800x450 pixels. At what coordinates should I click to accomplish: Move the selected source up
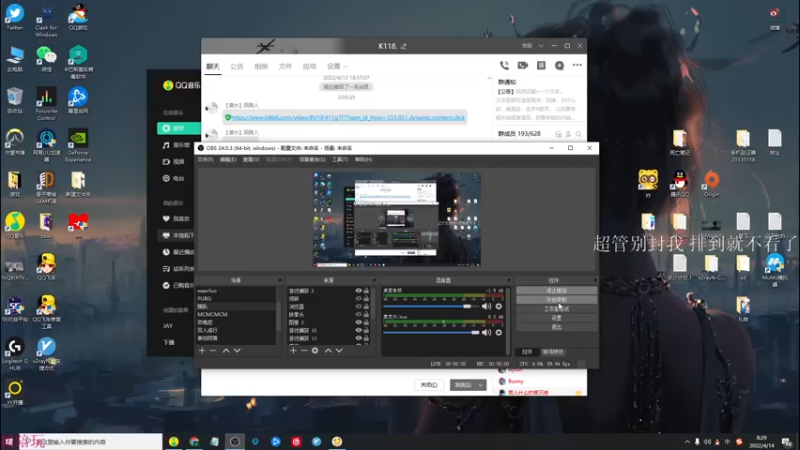pos(329,351)
